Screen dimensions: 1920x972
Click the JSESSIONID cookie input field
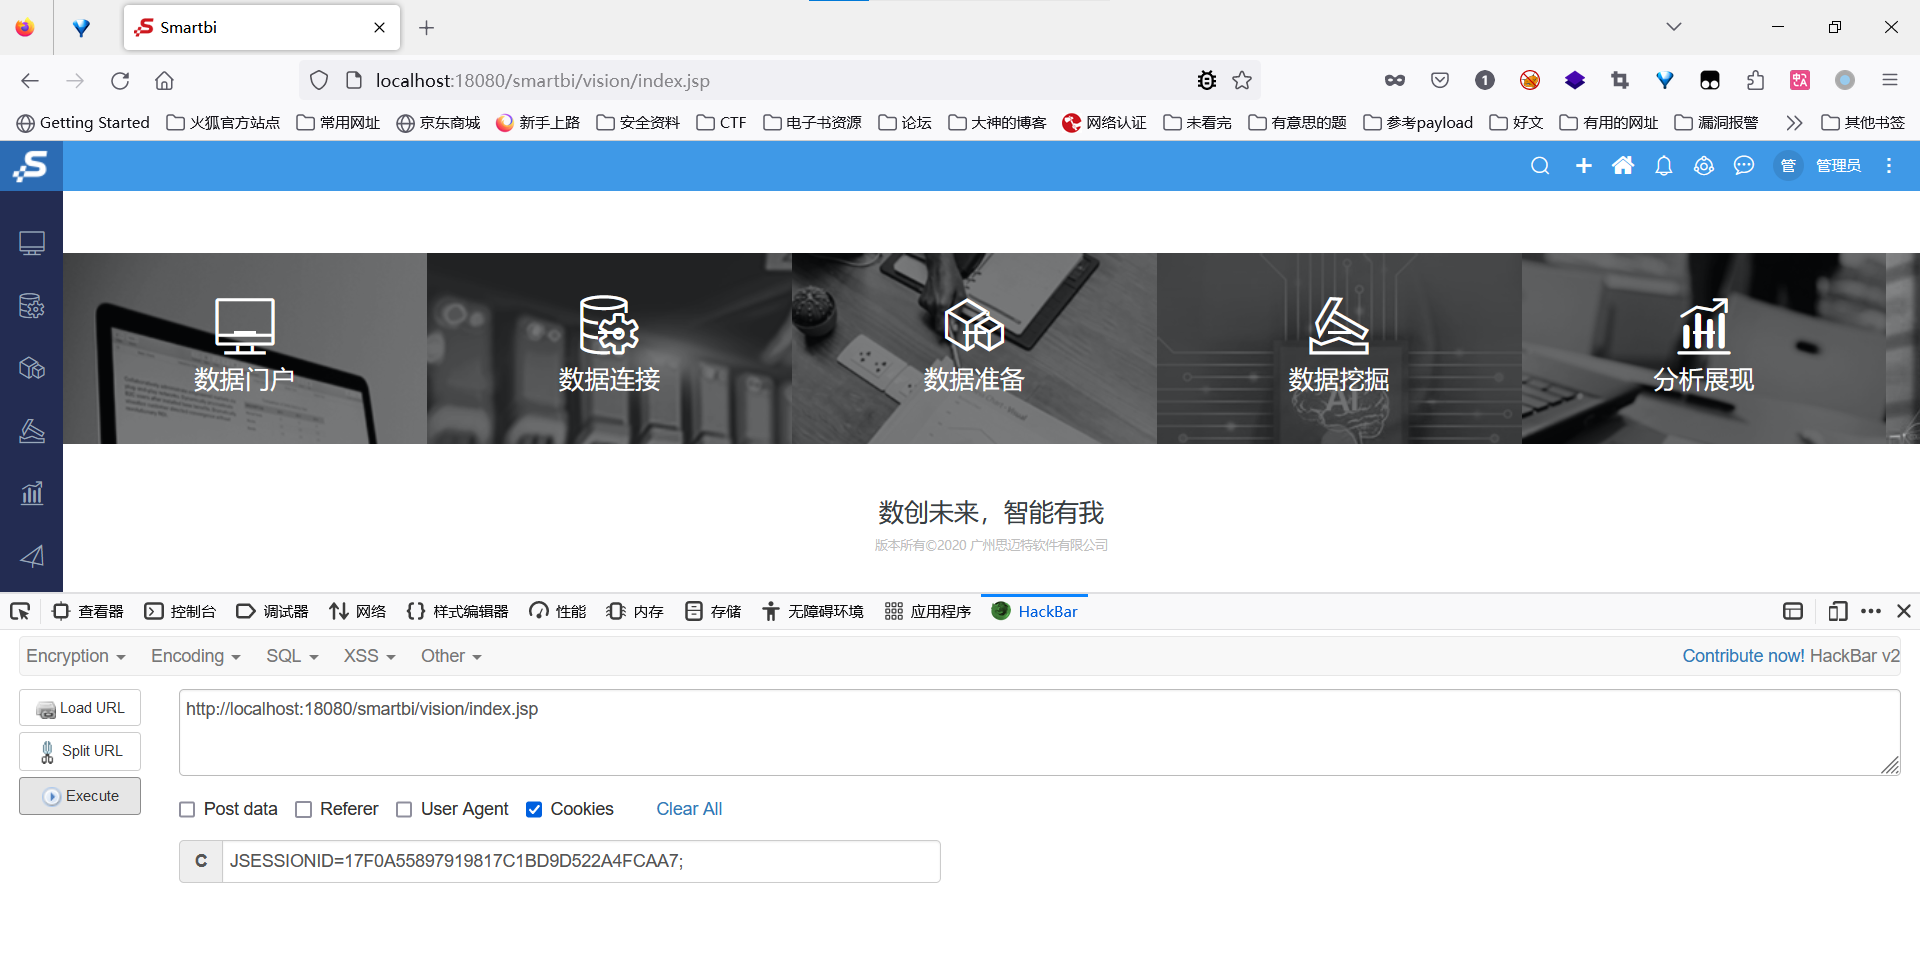point(580,861)
